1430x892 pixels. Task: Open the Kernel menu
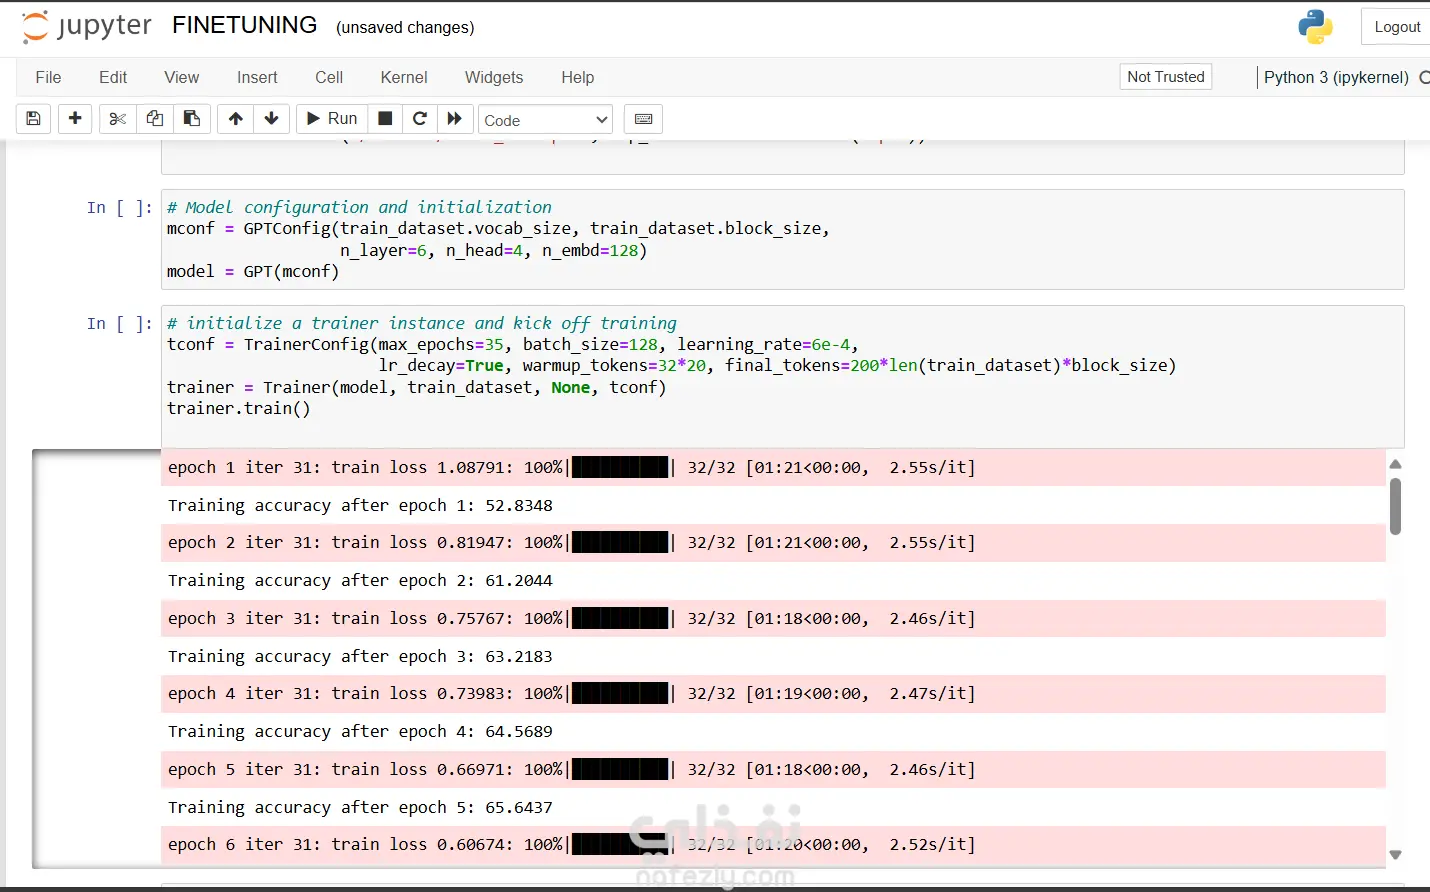(x=404, y=77)
